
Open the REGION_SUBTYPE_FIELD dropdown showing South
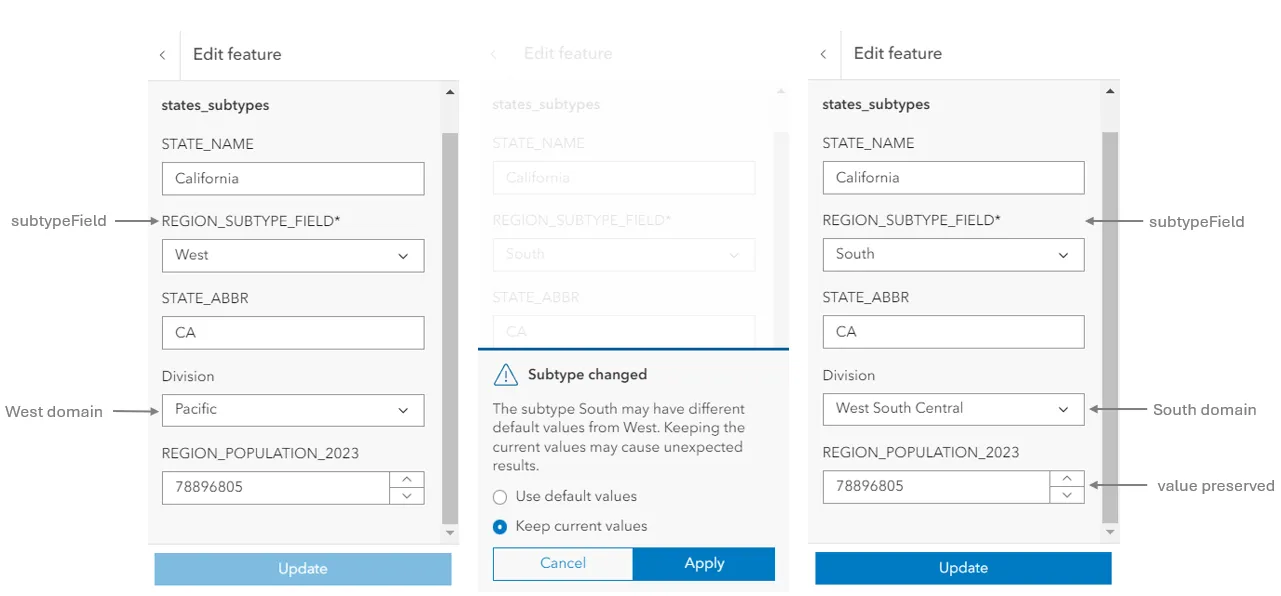[x=952, y=254]
